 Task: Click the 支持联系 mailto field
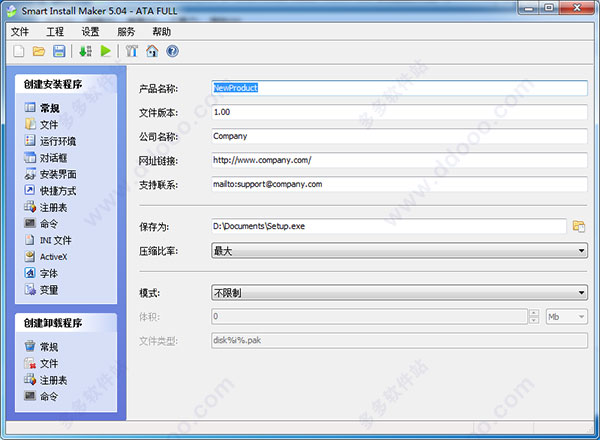coord(399,184)
